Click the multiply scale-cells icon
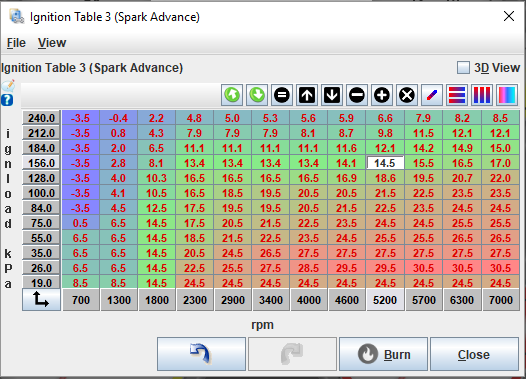This screenshot has height=379, width=526. tap(407, 95)
